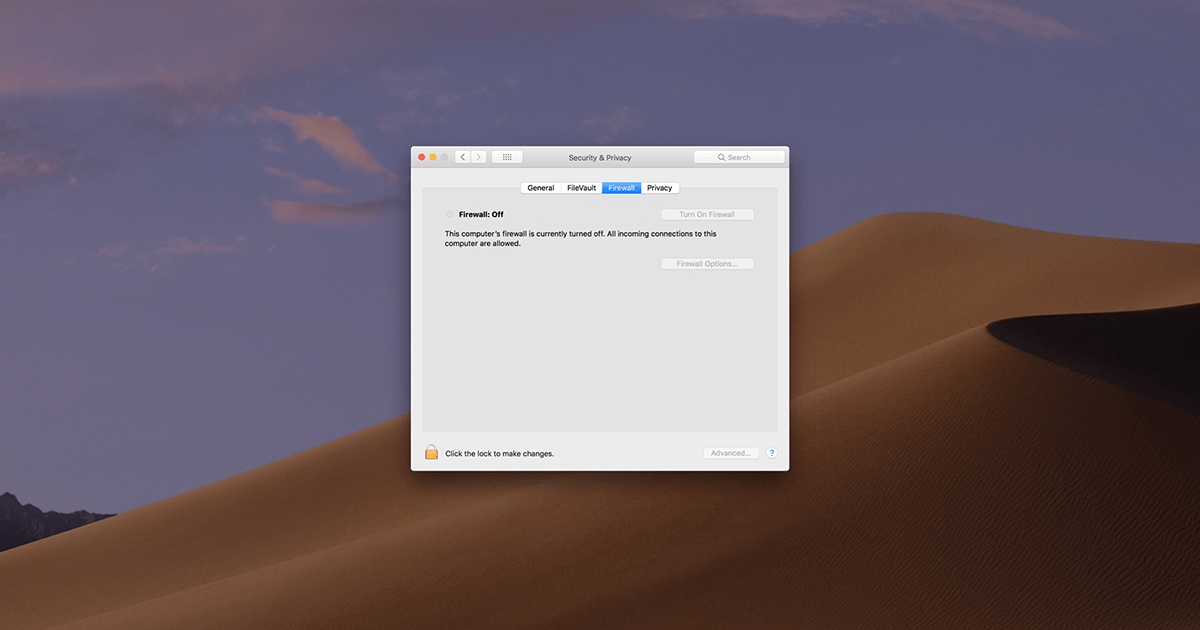
Task: Click the magnifier icon in the search field
Action: 721,156
